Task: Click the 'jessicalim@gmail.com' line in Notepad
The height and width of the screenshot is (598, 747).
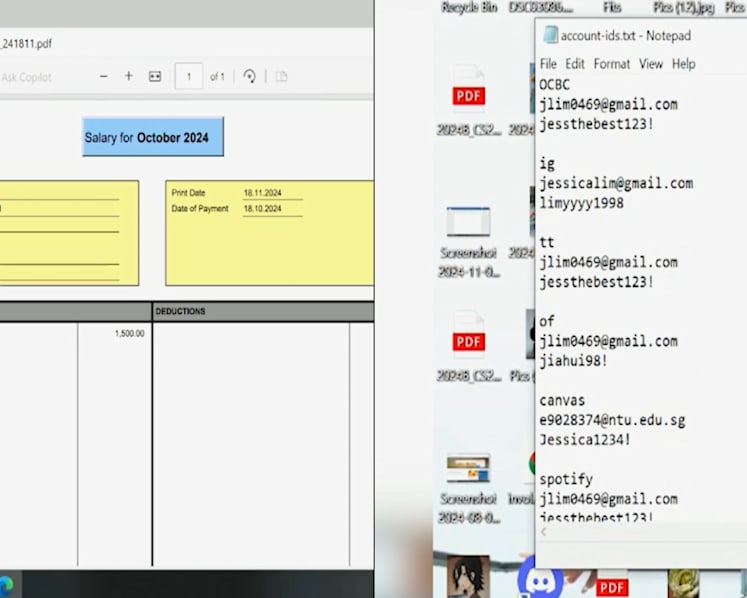Action: pos(616,183)
